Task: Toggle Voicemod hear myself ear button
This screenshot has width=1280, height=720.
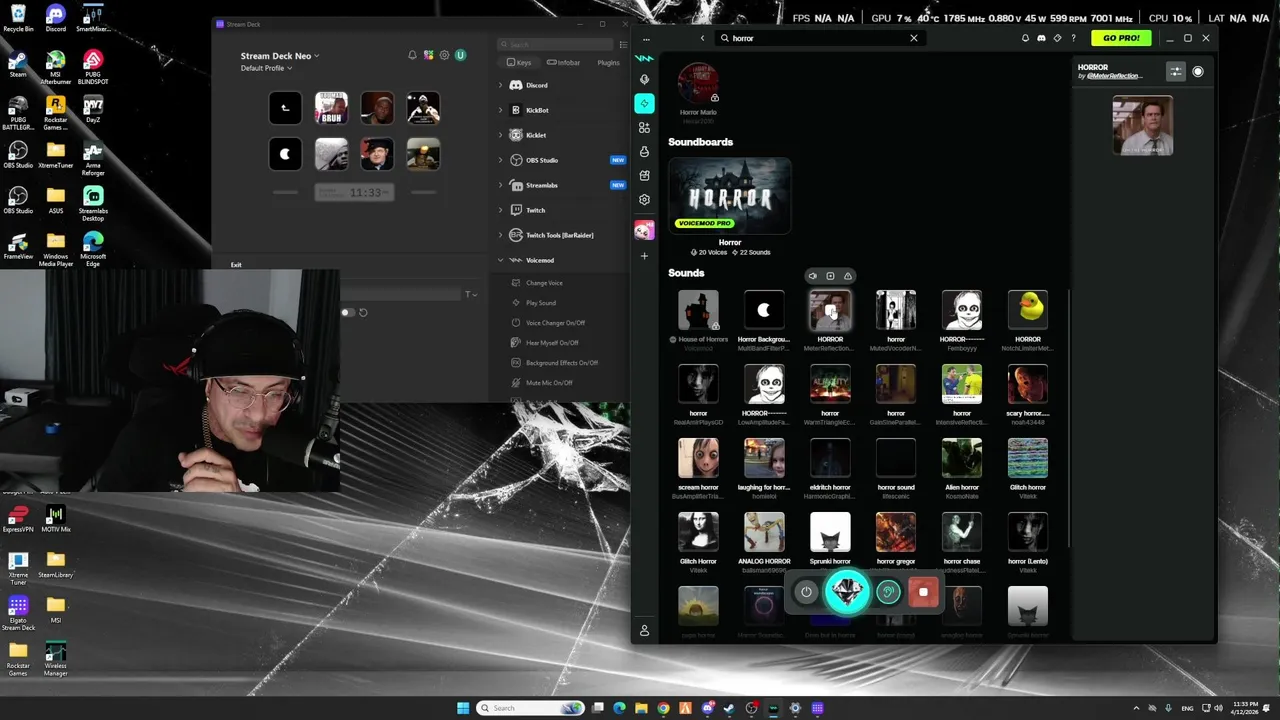Action: 888,592
